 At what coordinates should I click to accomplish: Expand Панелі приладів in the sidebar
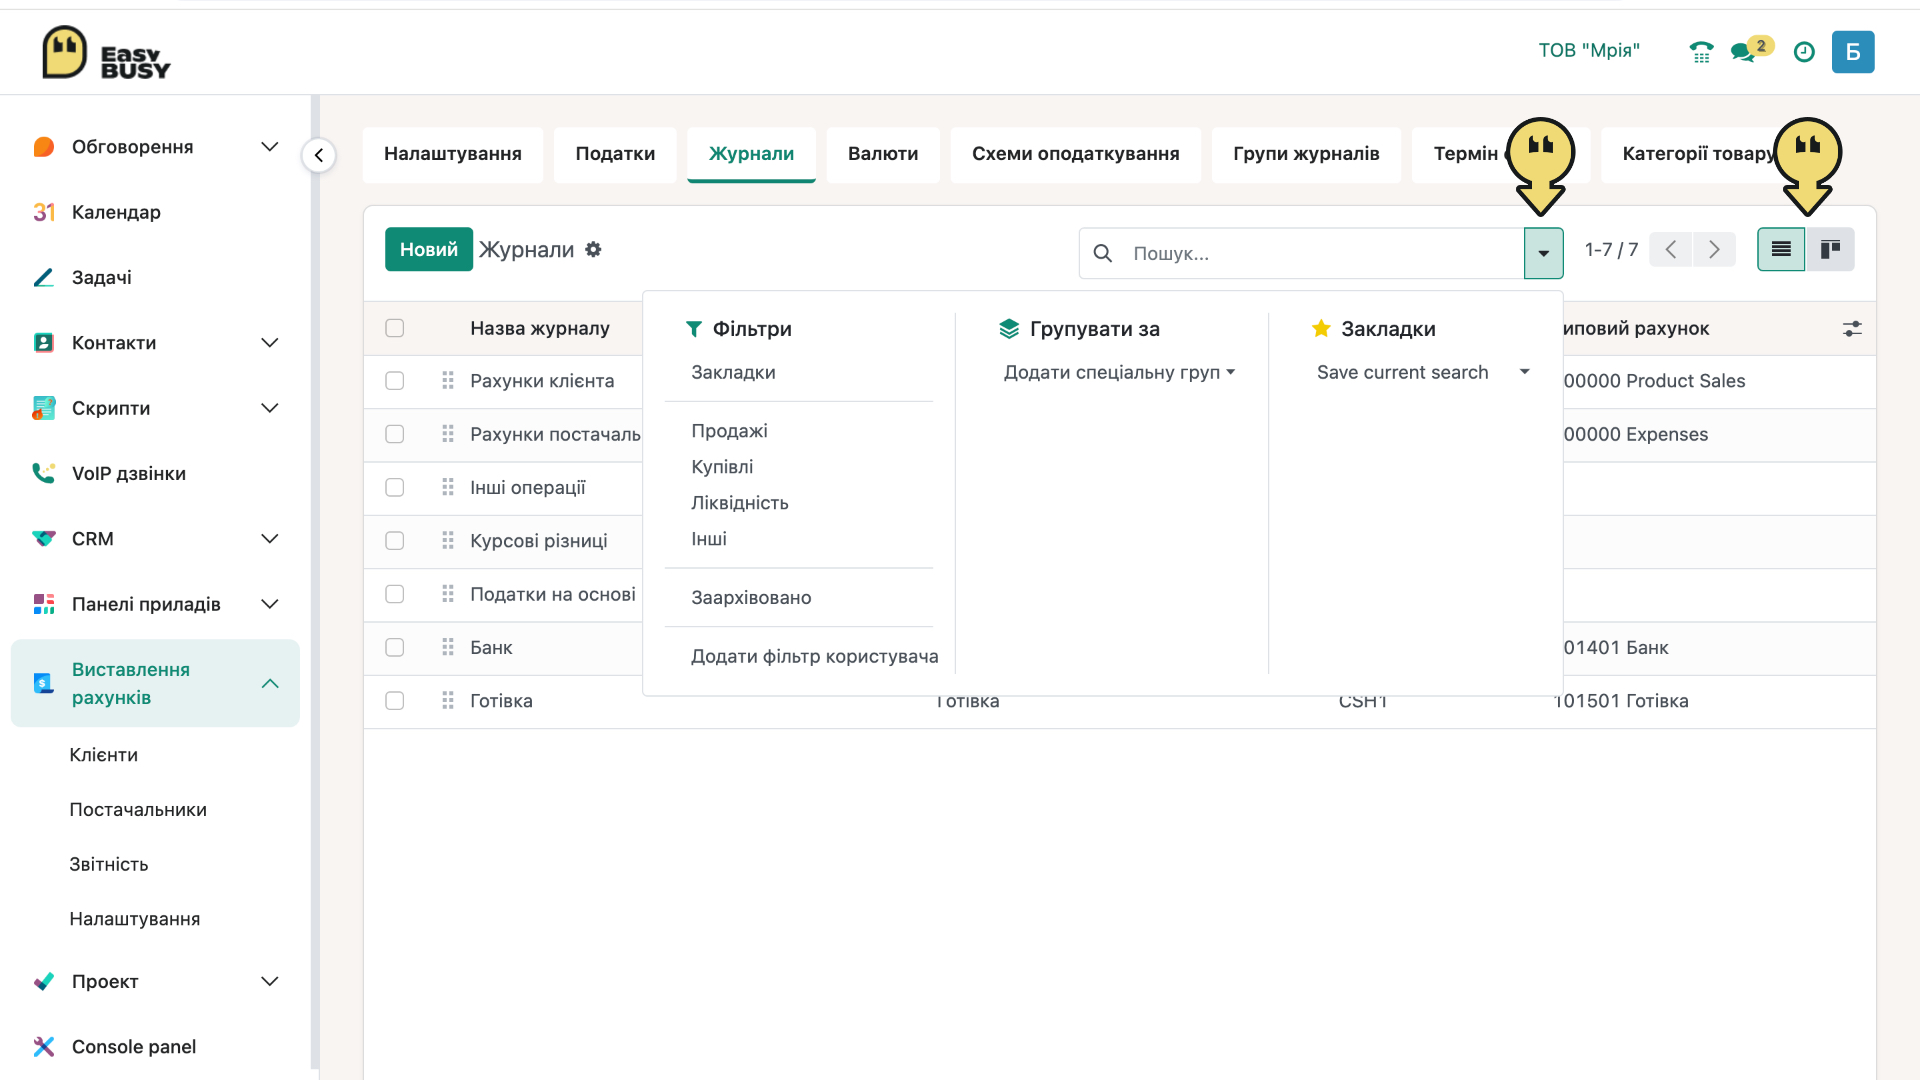tap(269, 604)
